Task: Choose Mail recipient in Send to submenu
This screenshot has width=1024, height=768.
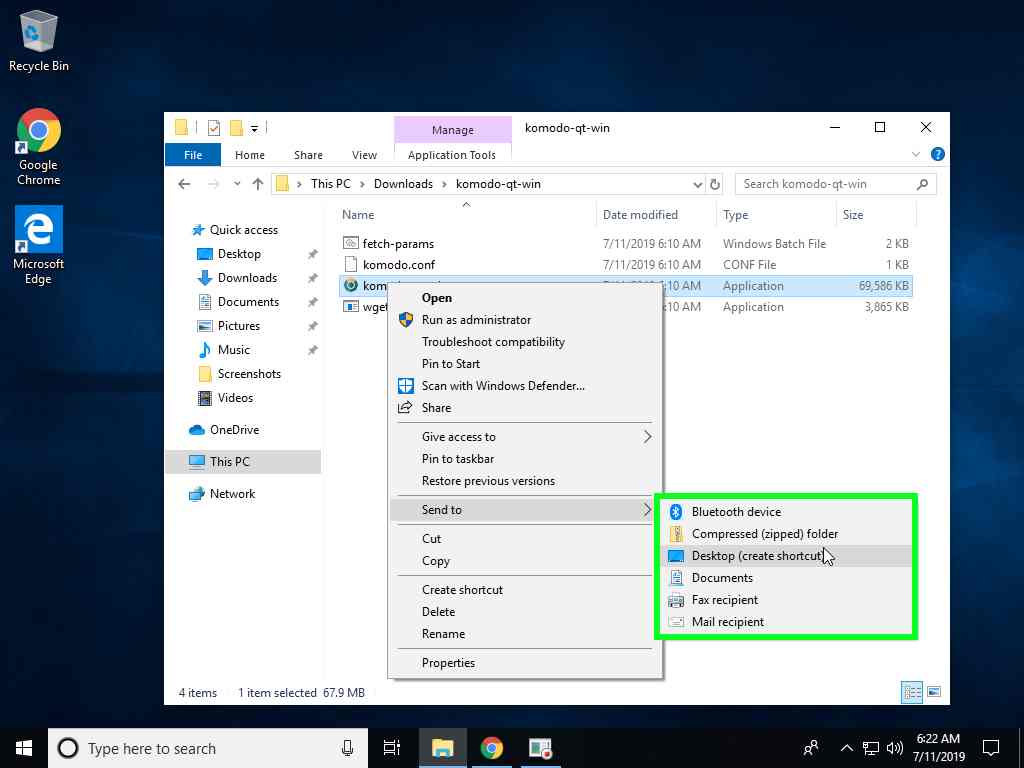Action: pyautogui.click(x=788, y=622)
